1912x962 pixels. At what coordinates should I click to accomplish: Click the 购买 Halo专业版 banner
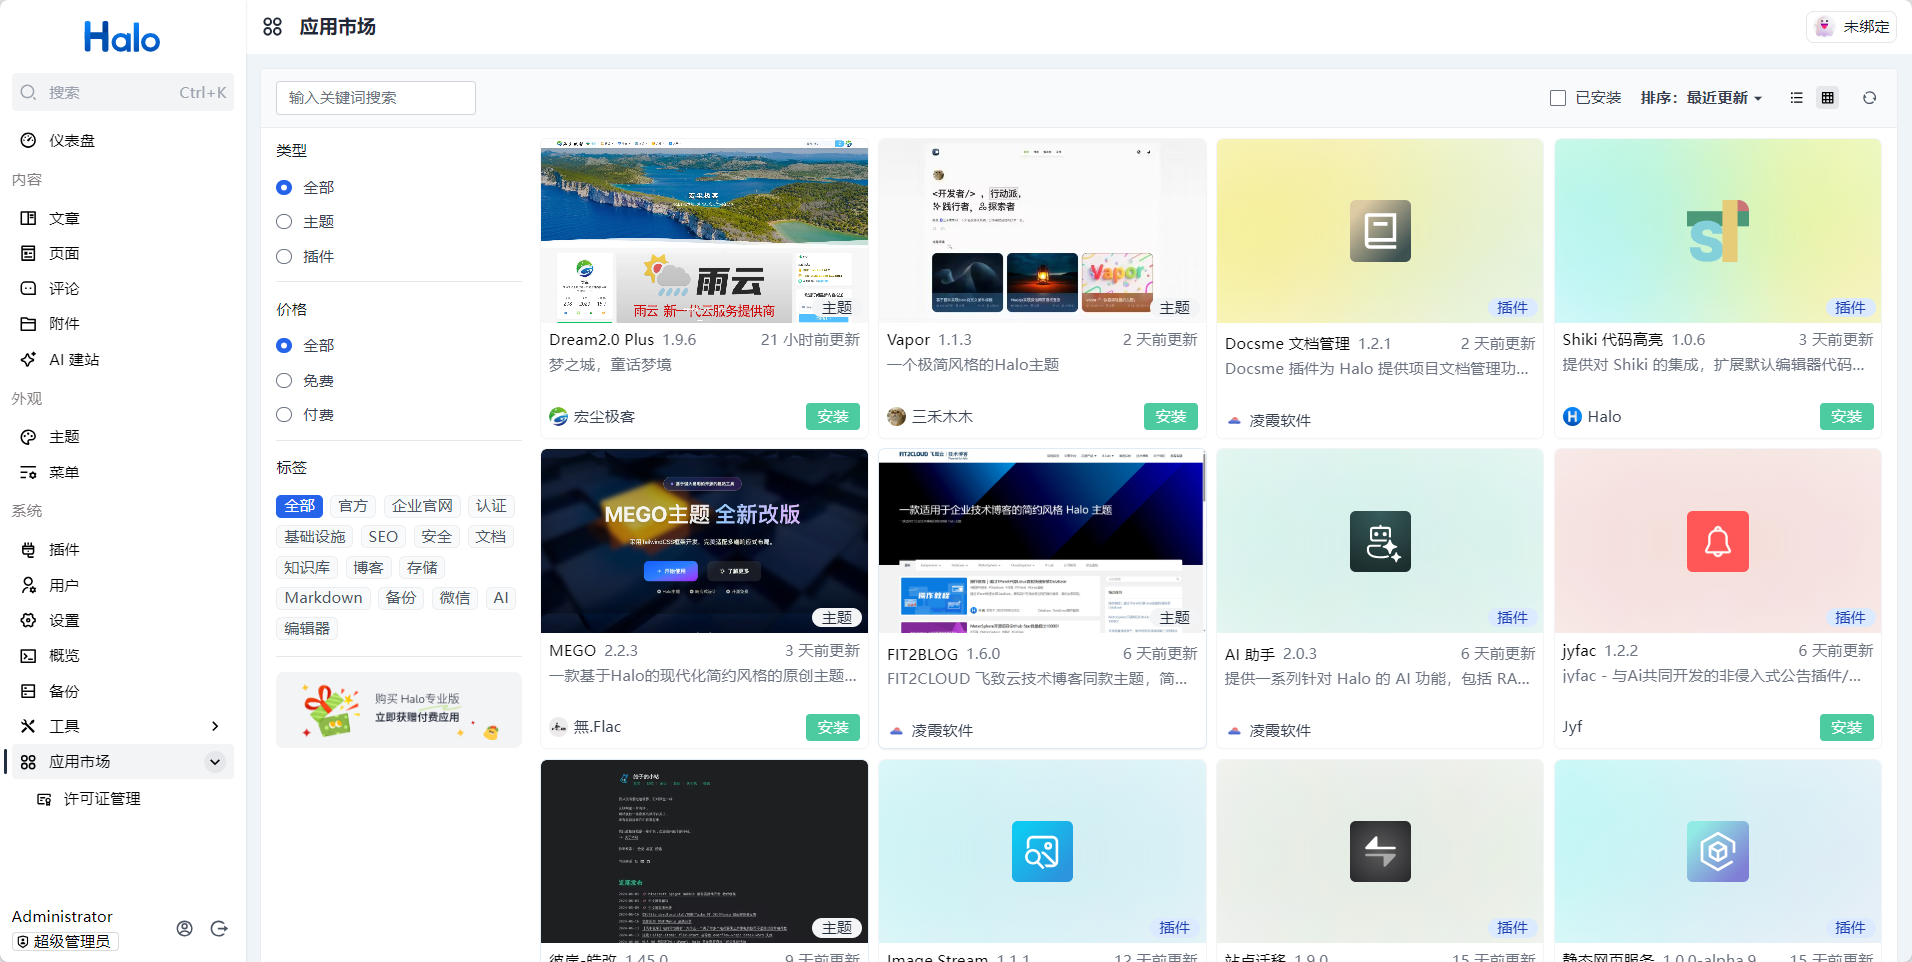point(399,710)
